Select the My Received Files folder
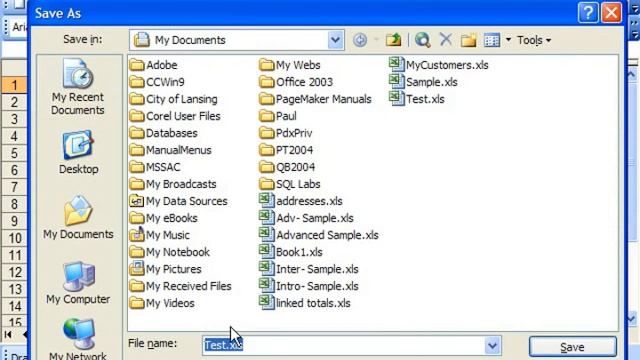640x360 pixels. (180, 286)
